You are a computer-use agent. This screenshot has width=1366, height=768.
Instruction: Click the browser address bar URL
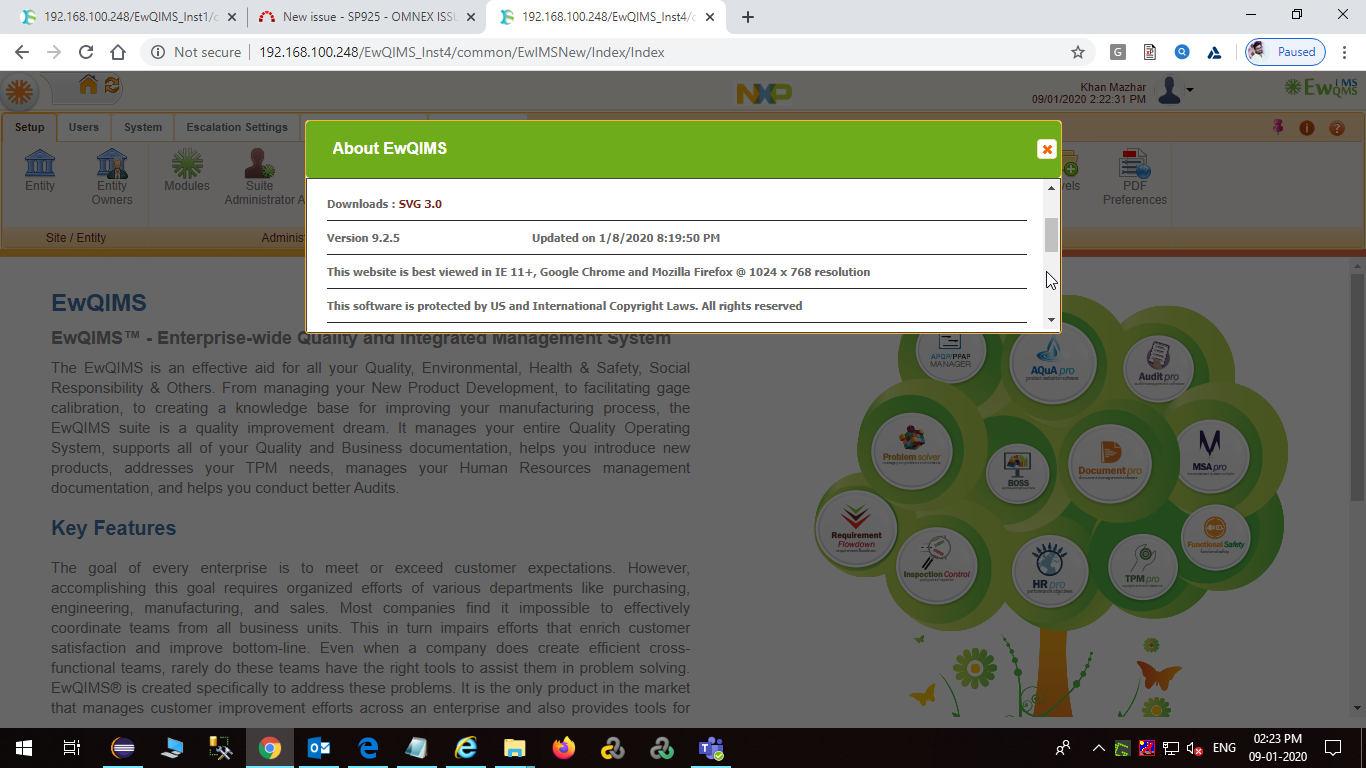coord(461,52)
